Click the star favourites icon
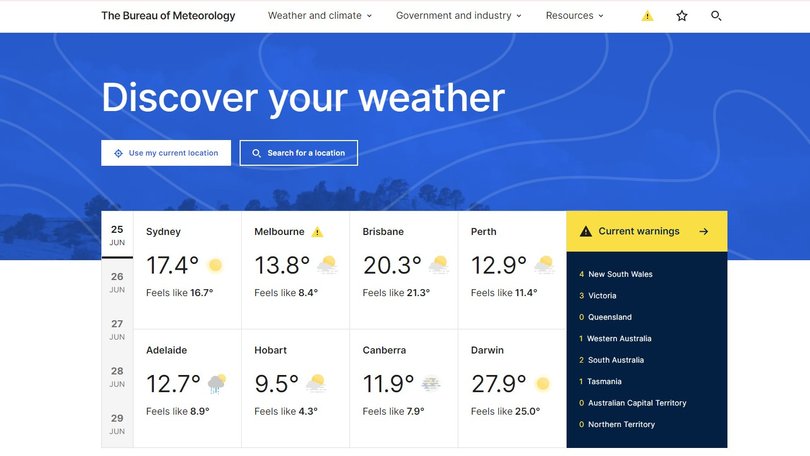The width and height of the screenshot is (810, 456). [682, 16]
